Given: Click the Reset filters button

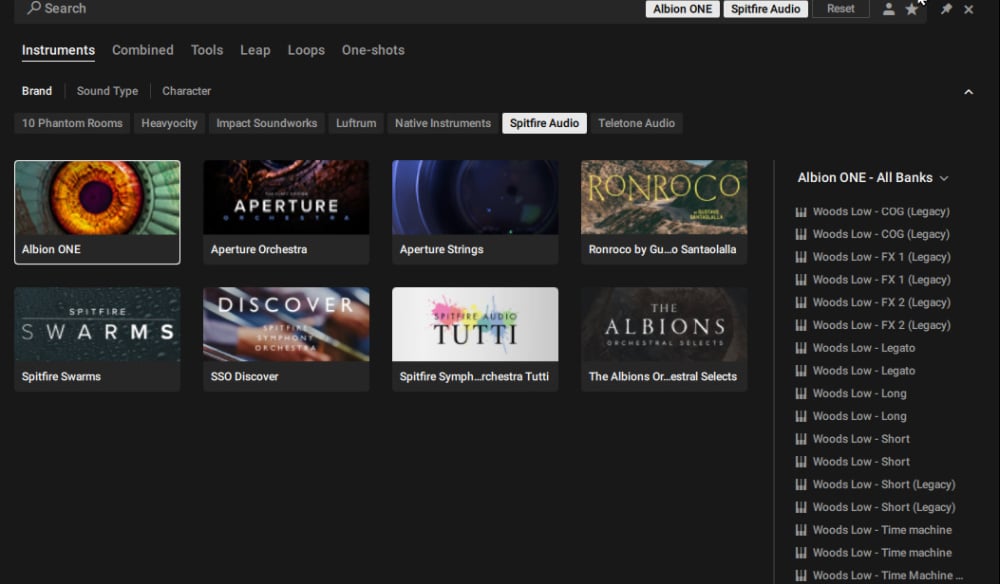Looking at the screenshot, I should (x=841, y=9).
